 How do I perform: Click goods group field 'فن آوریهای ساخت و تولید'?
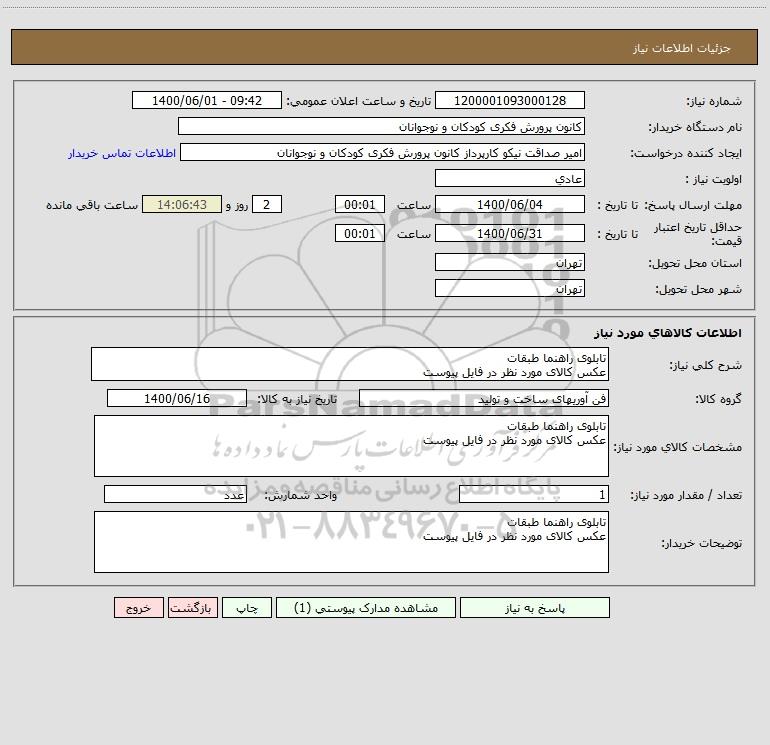point(484,398)
